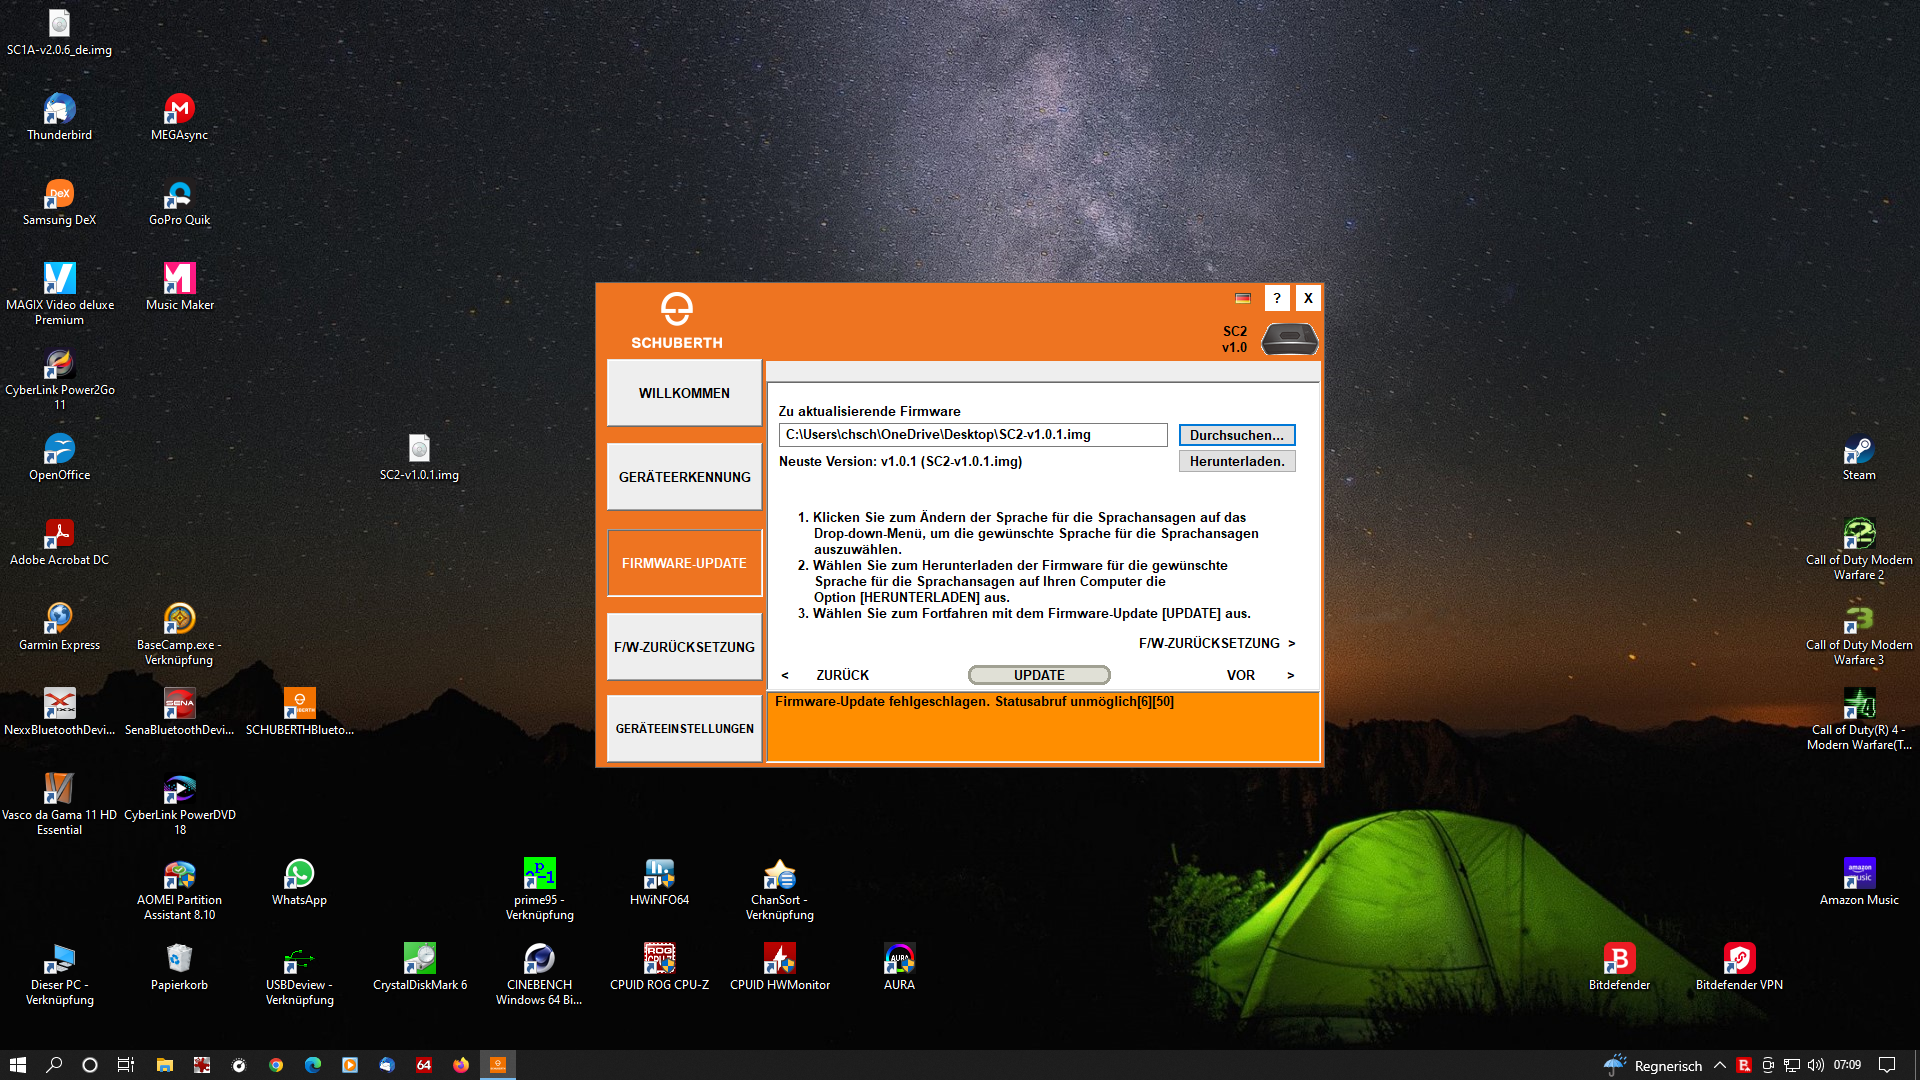1920x1080 pixels.
Task: Select Amazon Music icon
Action: tap(1859, 882)
